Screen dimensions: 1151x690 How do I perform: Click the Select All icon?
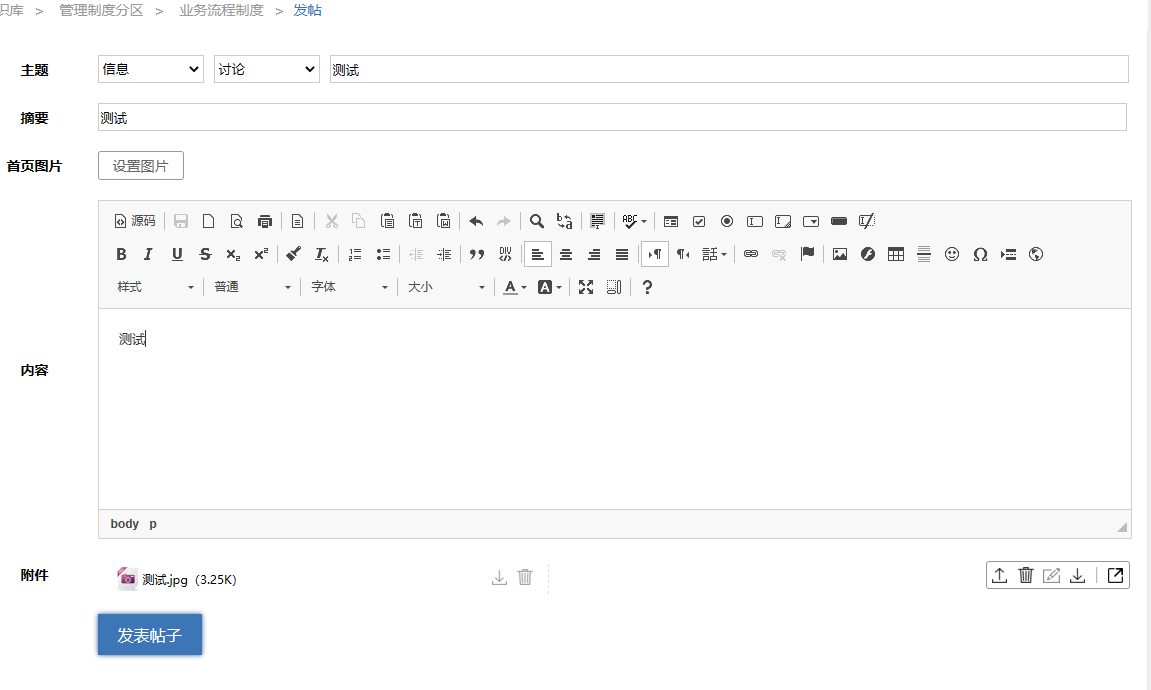pyautogui.click(x=598, y=221)
